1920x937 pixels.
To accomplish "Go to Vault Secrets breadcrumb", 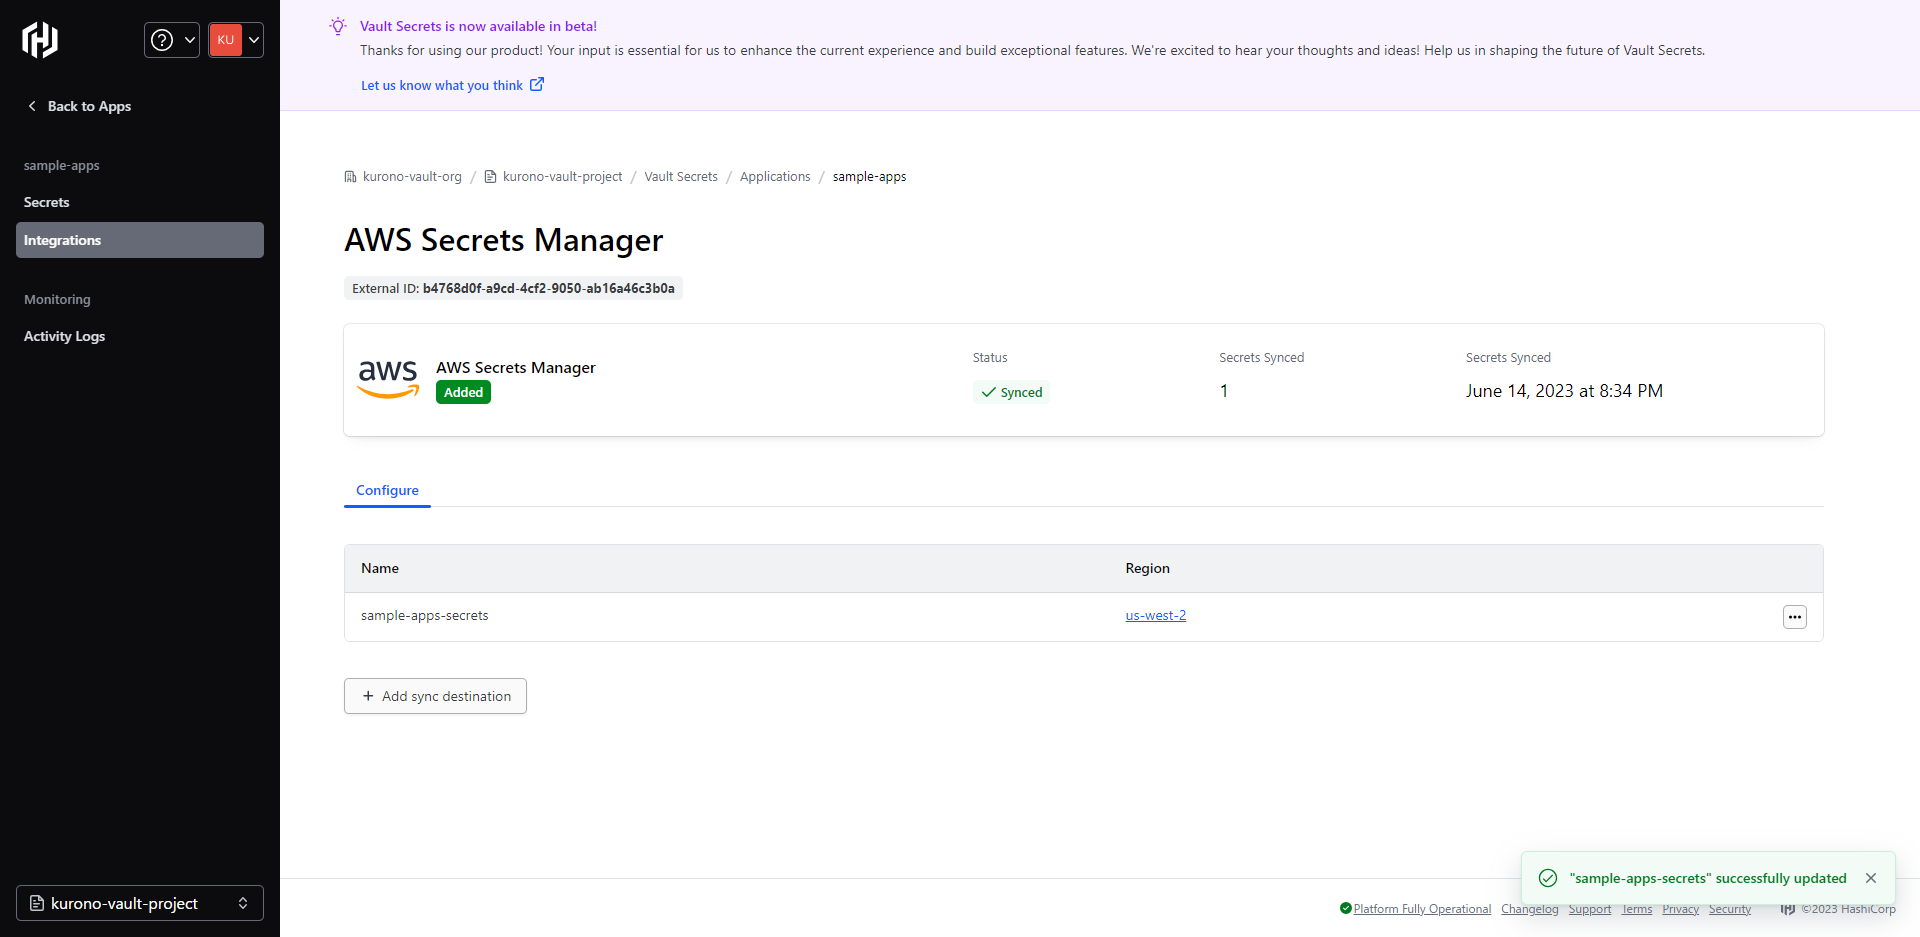I will click(x=681, y=177).
